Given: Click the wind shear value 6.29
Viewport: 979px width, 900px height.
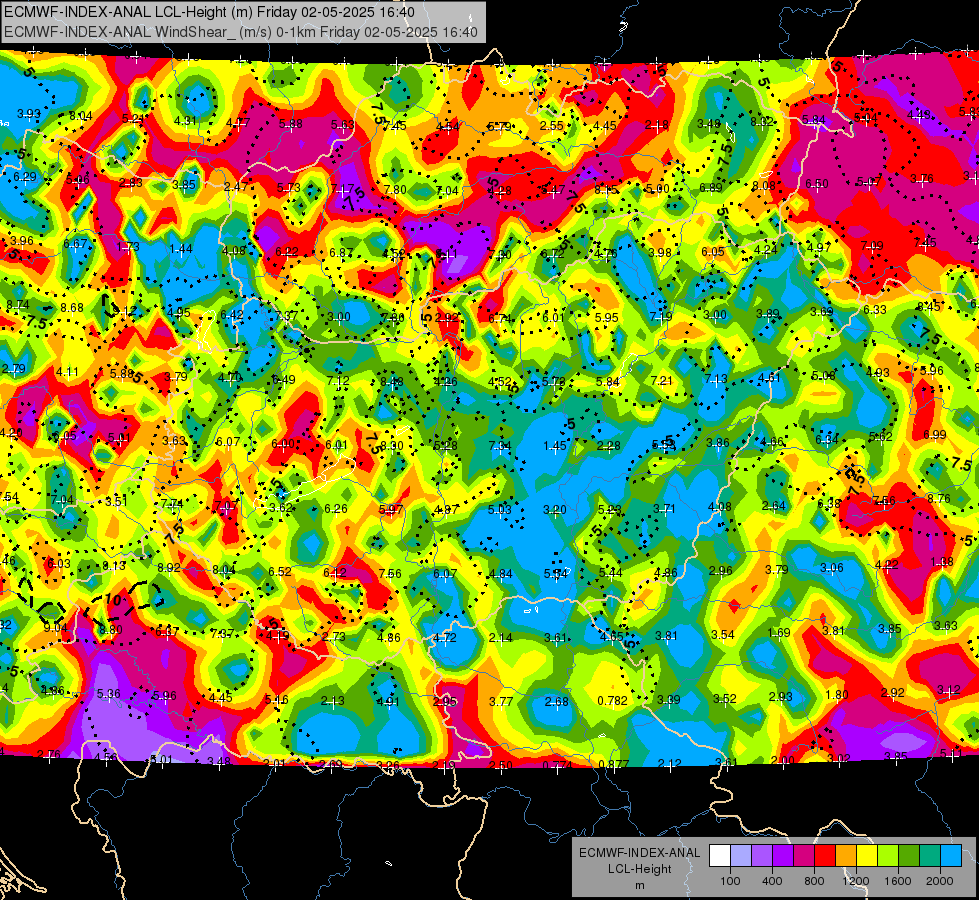Looking at the screenshot, I should coord(24,177).
